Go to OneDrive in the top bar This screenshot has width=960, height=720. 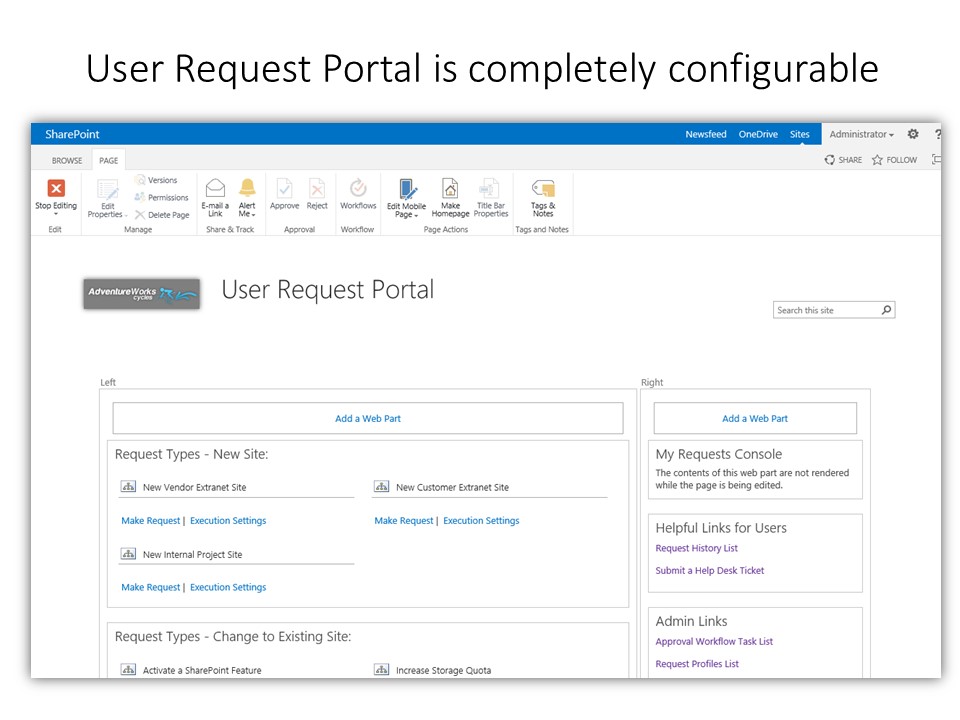coord(758,134)
